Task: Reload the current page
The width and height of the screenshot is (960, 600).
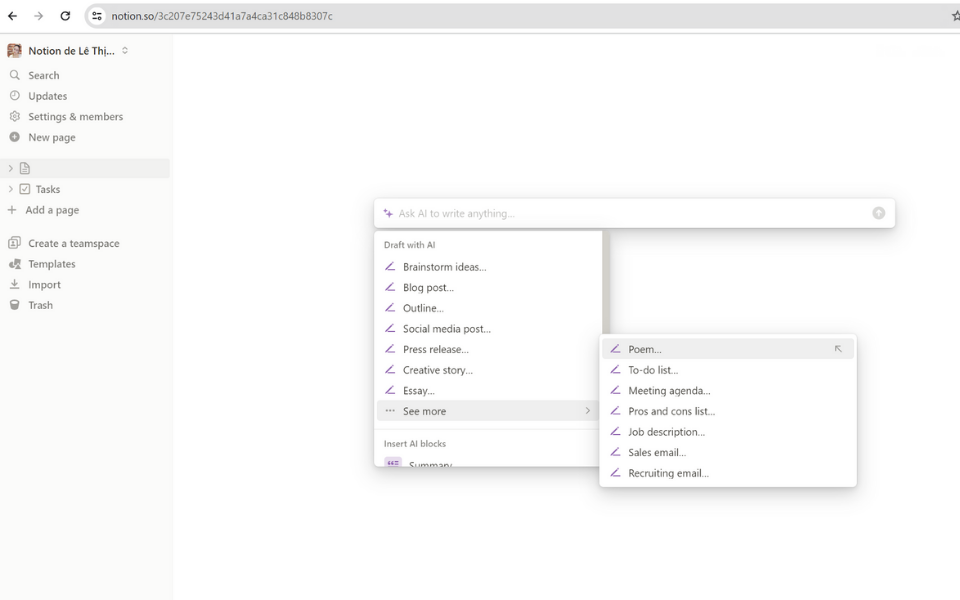Action: (x=65, y=16)
